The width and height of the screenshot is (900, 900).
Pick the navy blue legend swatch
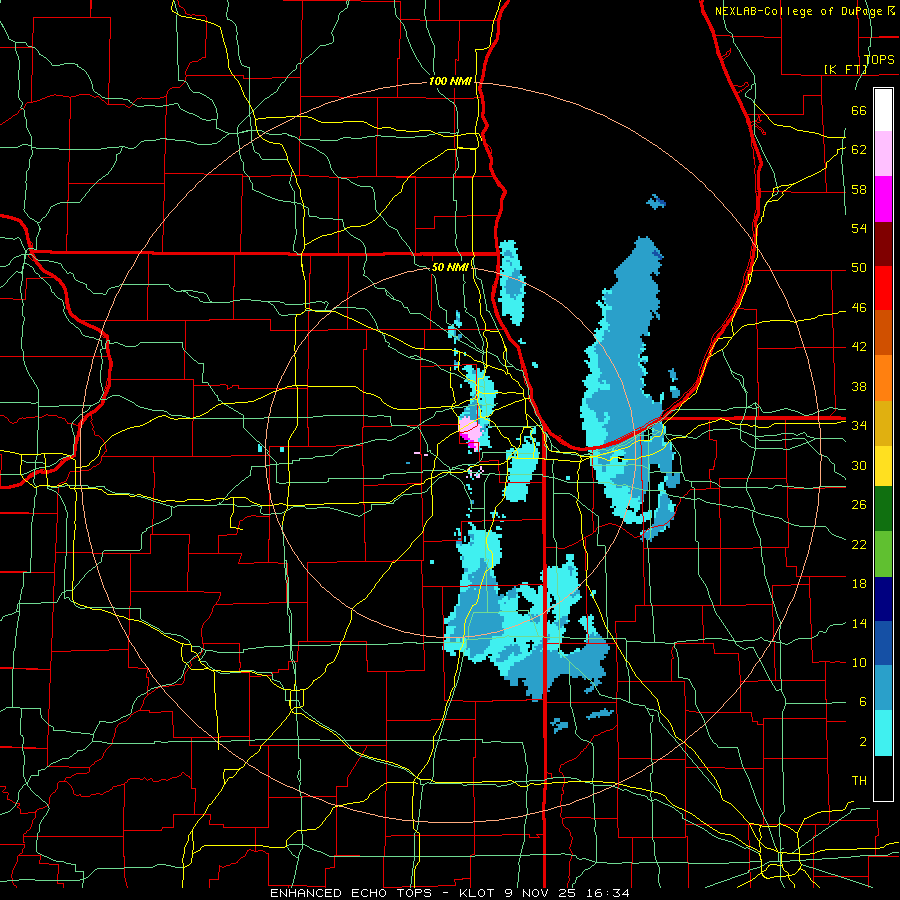pos(883,599)
